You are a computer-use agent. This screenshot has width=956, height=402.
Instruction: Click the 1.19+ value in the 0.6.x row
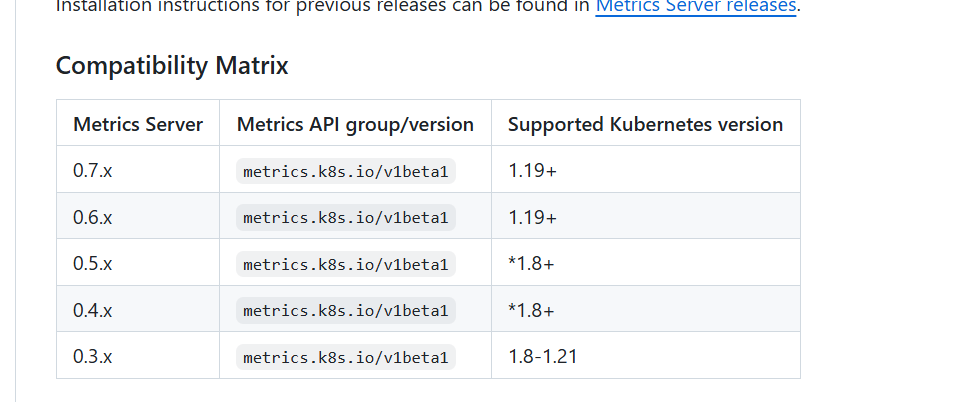[x=532, y=217]
